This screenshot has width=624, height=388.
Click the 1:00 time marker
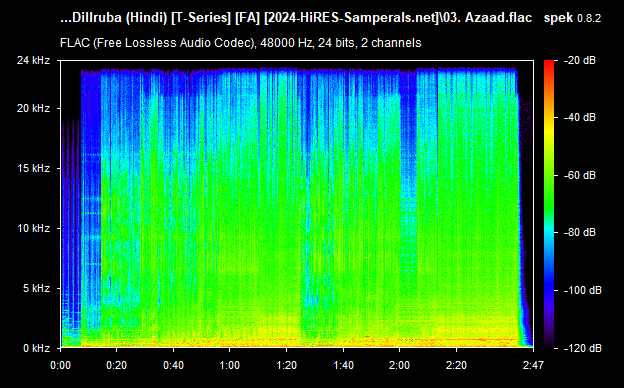[x=230, y=365]
